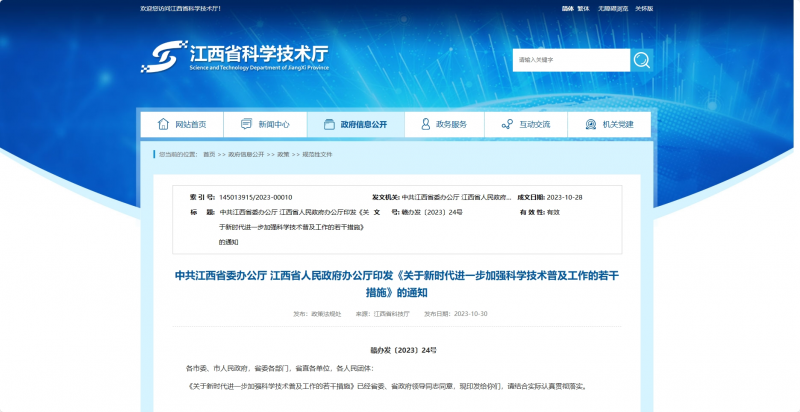Image resolution: width=800 pixels, height=412 pixels.
Task: Click the welcome text 欢迎您访问江西省科学技术厅
Action: (181, 9)
